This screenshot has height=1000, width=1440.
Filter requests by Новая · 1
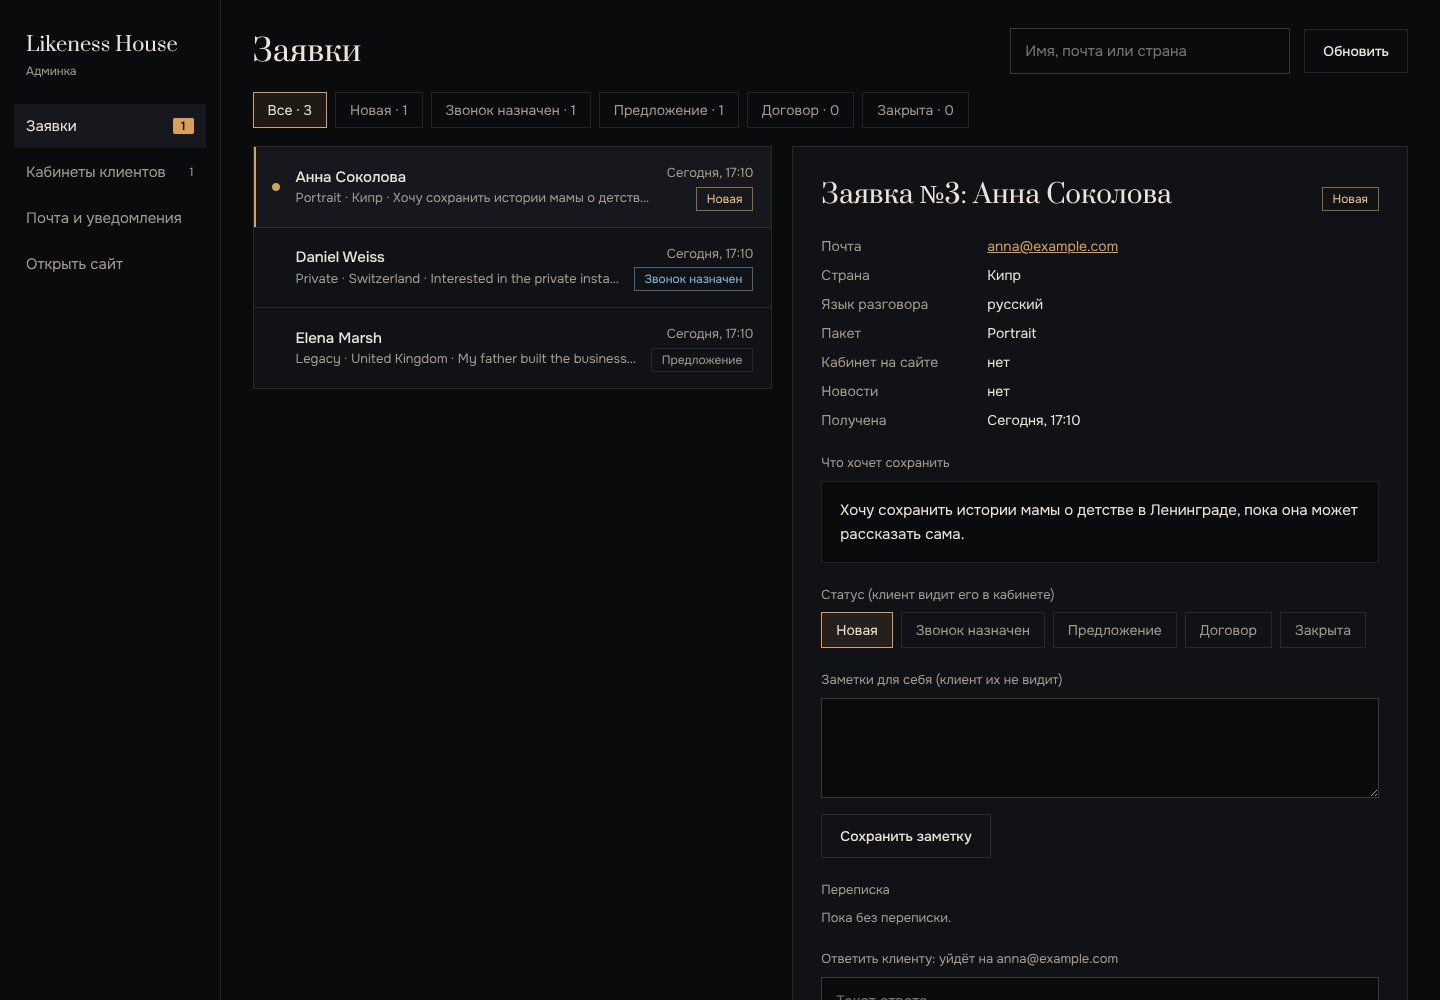pos(379,110)
